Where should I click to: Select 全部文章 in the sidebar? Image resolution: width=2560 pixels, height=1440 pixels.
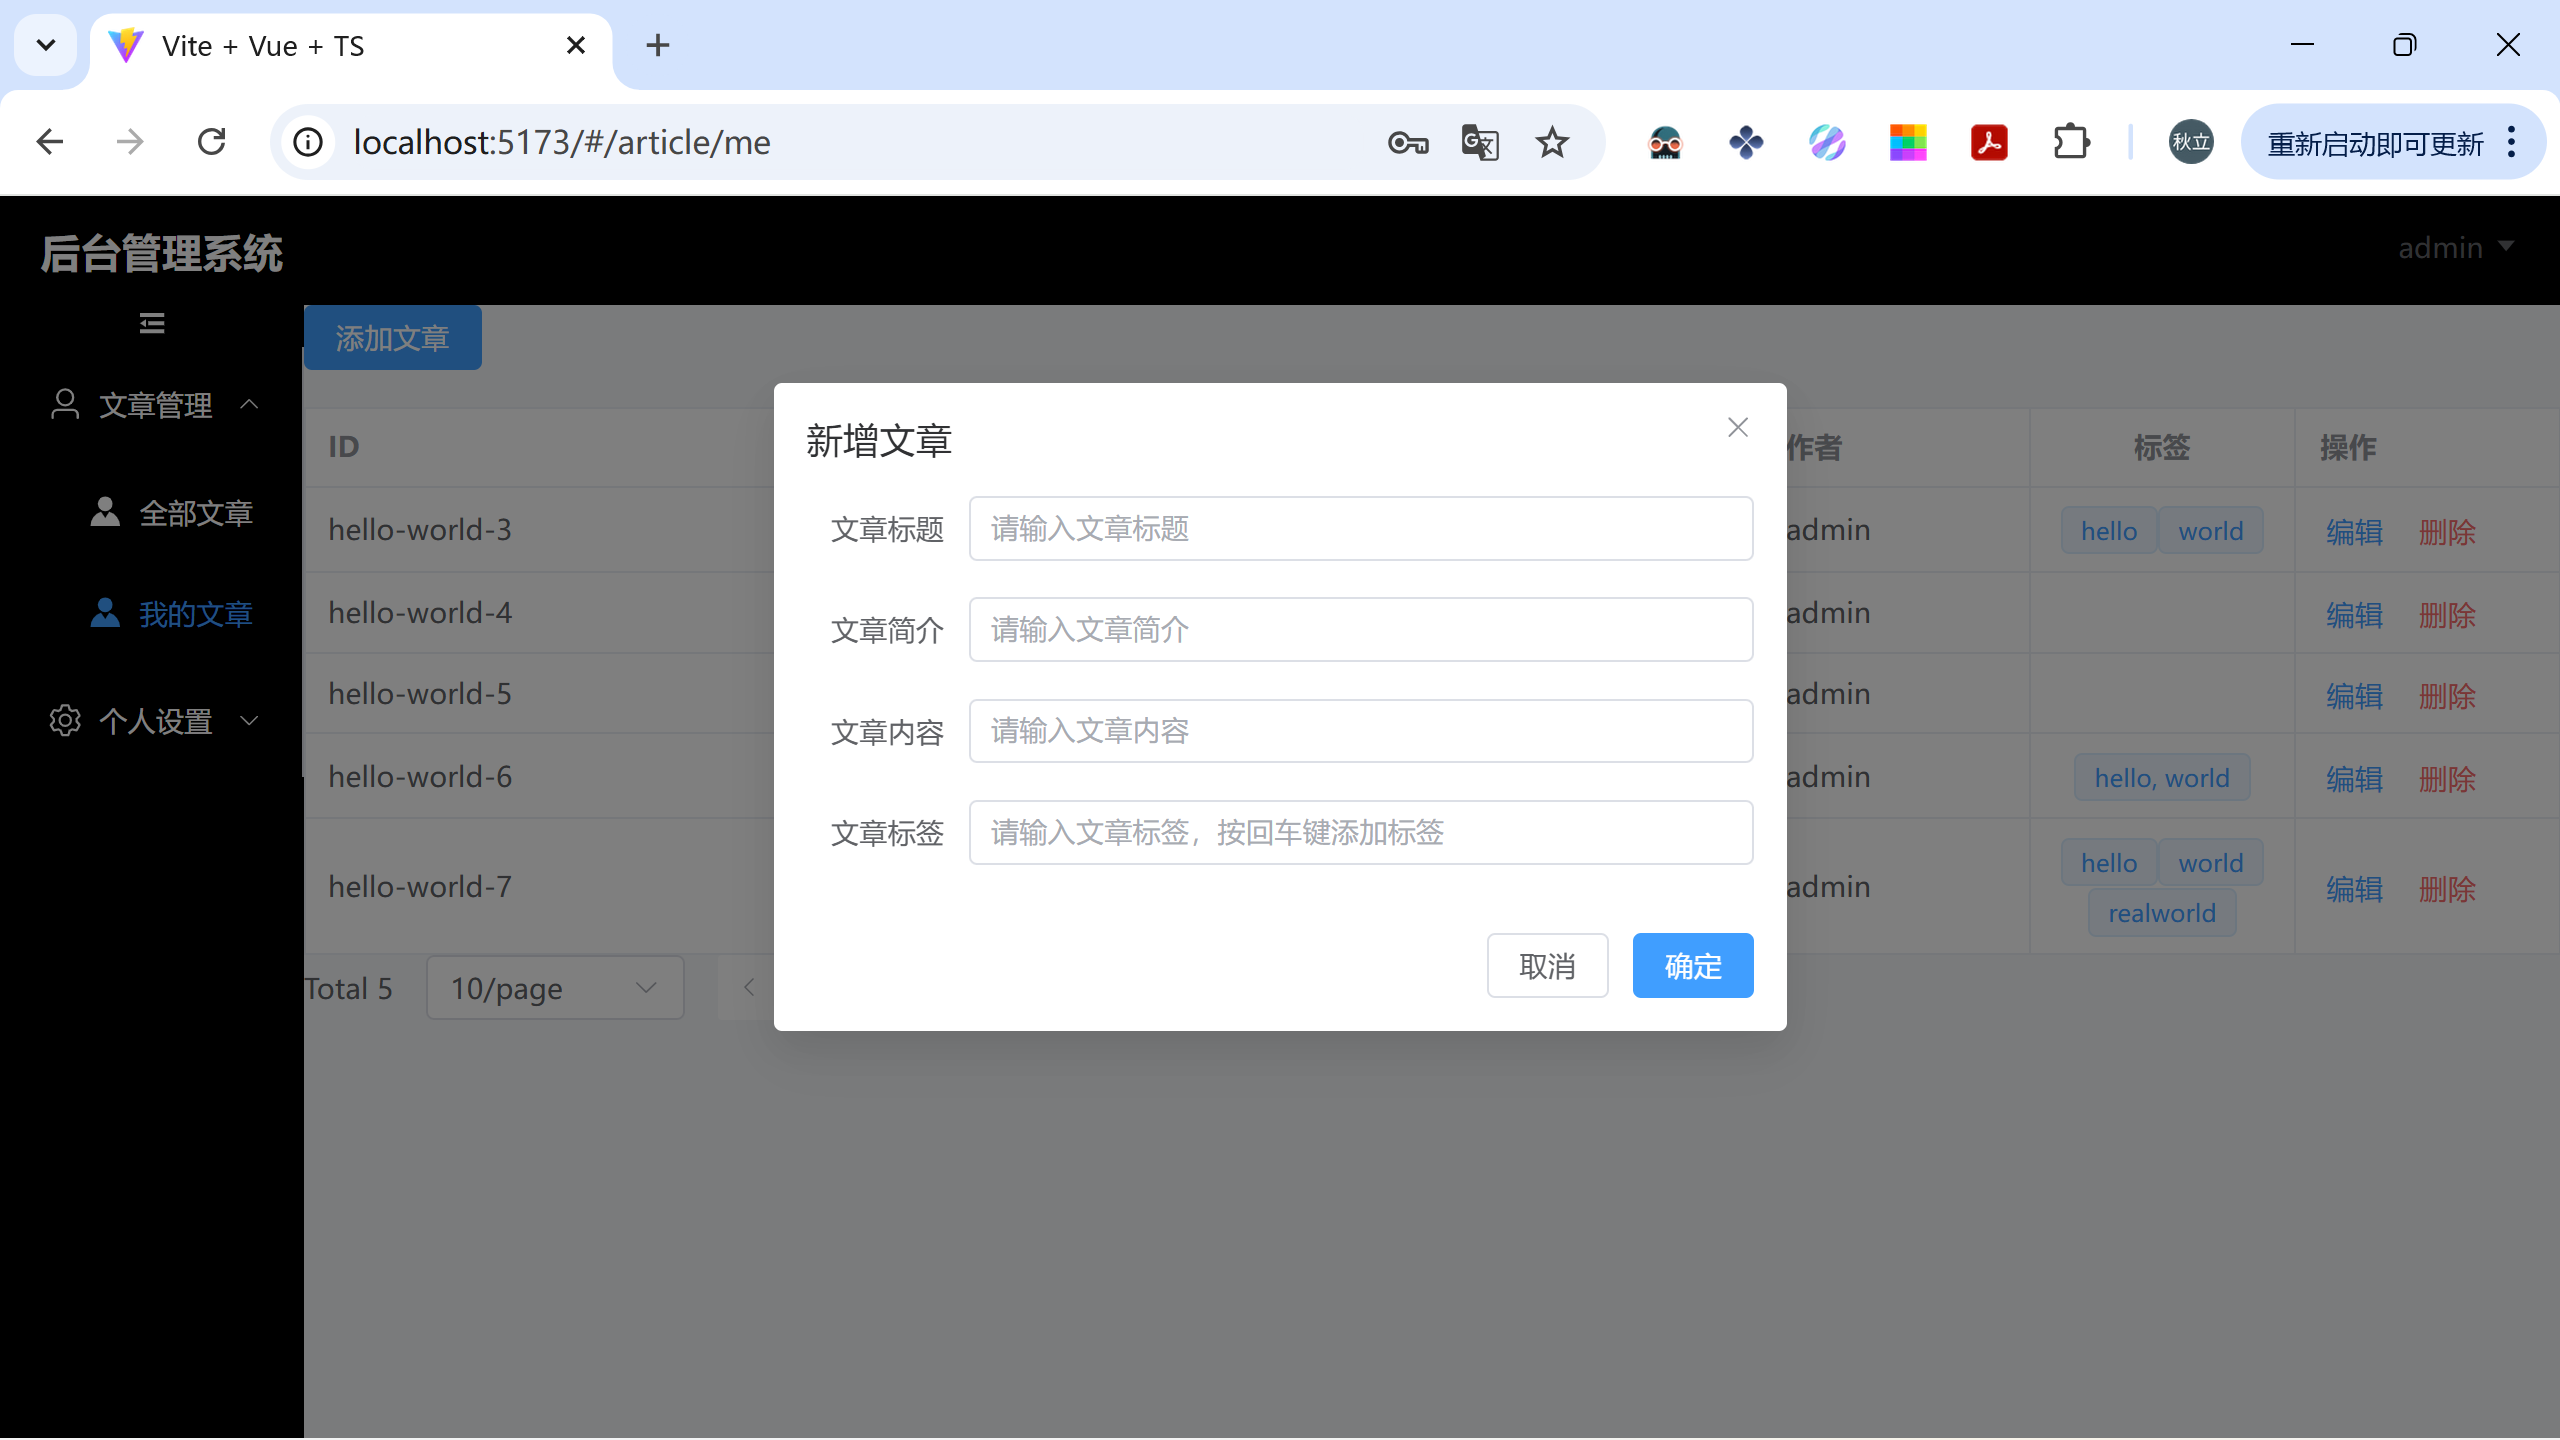195,513
